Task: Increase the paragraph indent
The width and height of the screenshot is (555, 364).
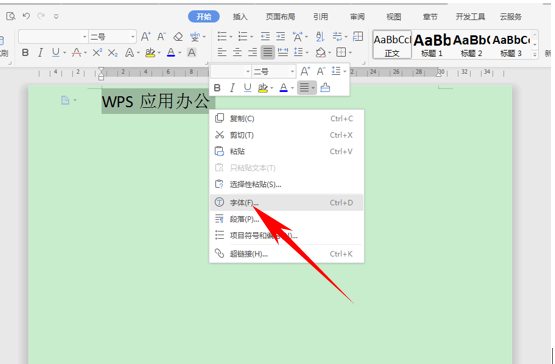Action: click(x=281, y=36)
